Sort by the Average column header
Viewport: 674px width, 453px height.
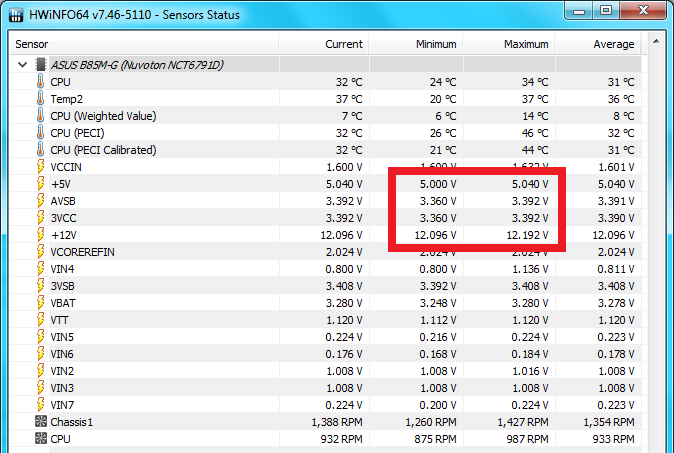click(x=598, y=44)
